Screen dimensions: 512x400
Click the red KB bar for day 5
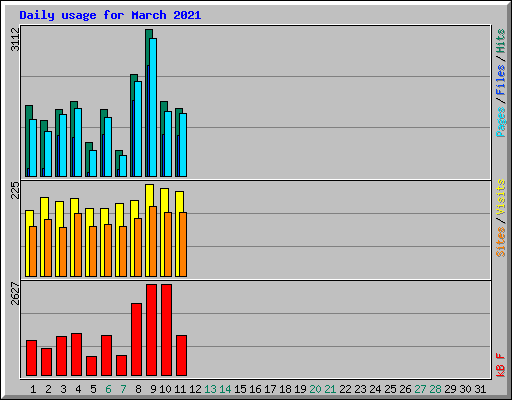click(x=91, y=366)
